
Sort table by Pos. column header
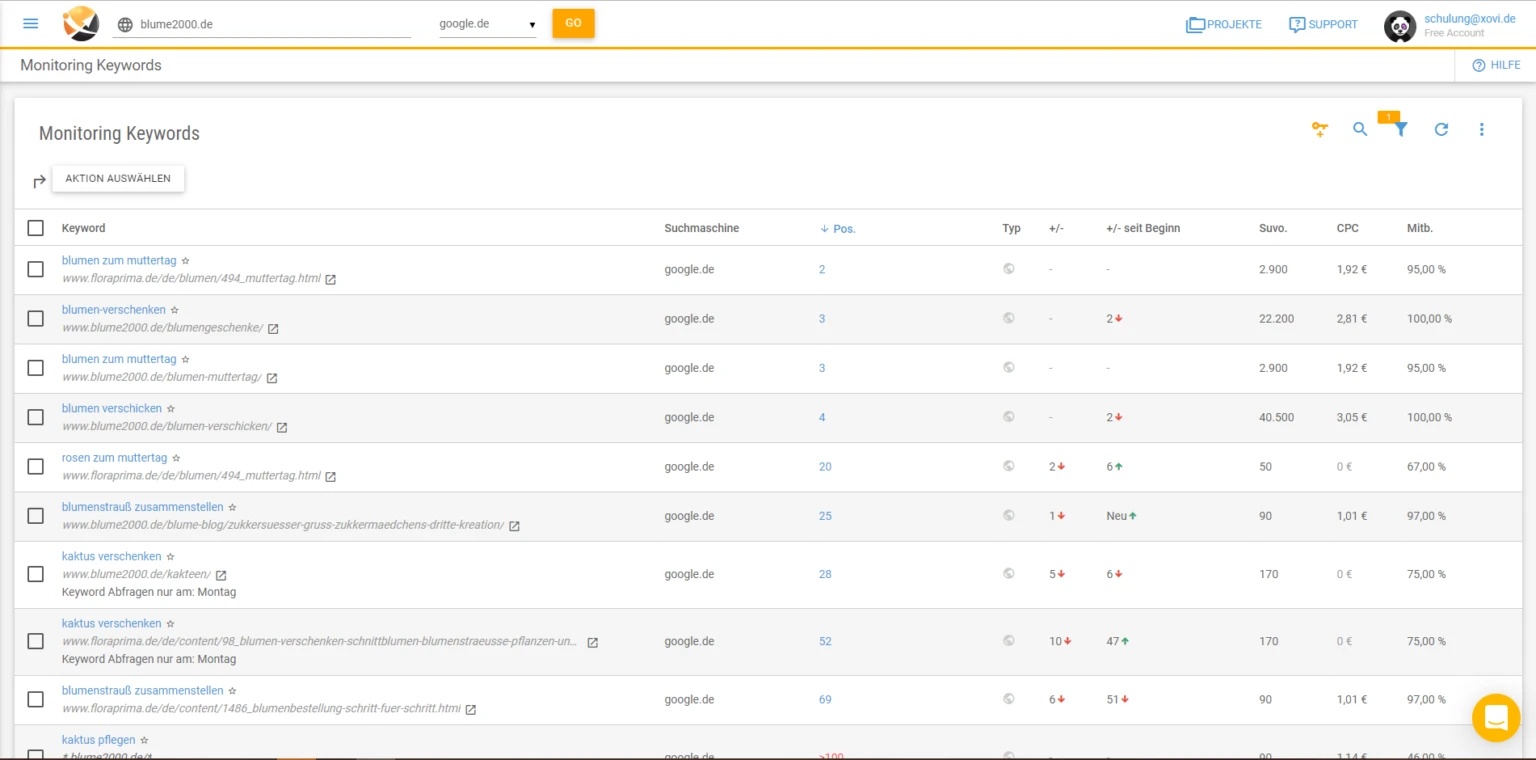(x=843, y=229)
